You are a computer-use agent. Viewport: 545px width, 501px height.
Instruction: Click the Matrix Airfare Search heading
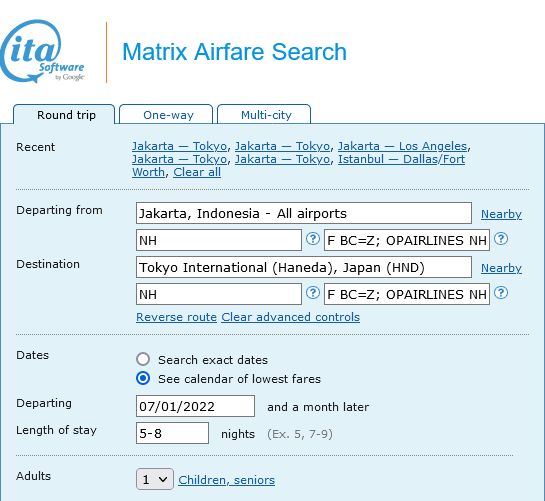235,52
